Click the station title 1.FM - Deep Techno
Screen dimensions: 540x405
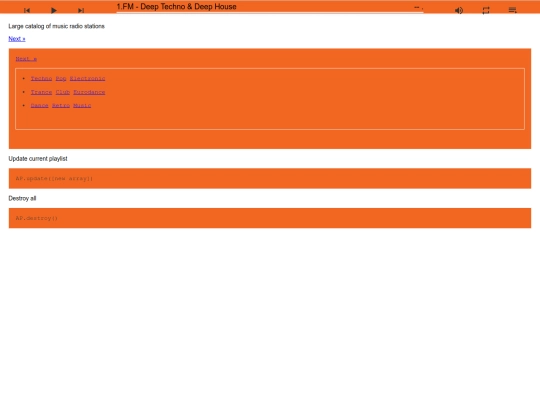pos(176,7)
